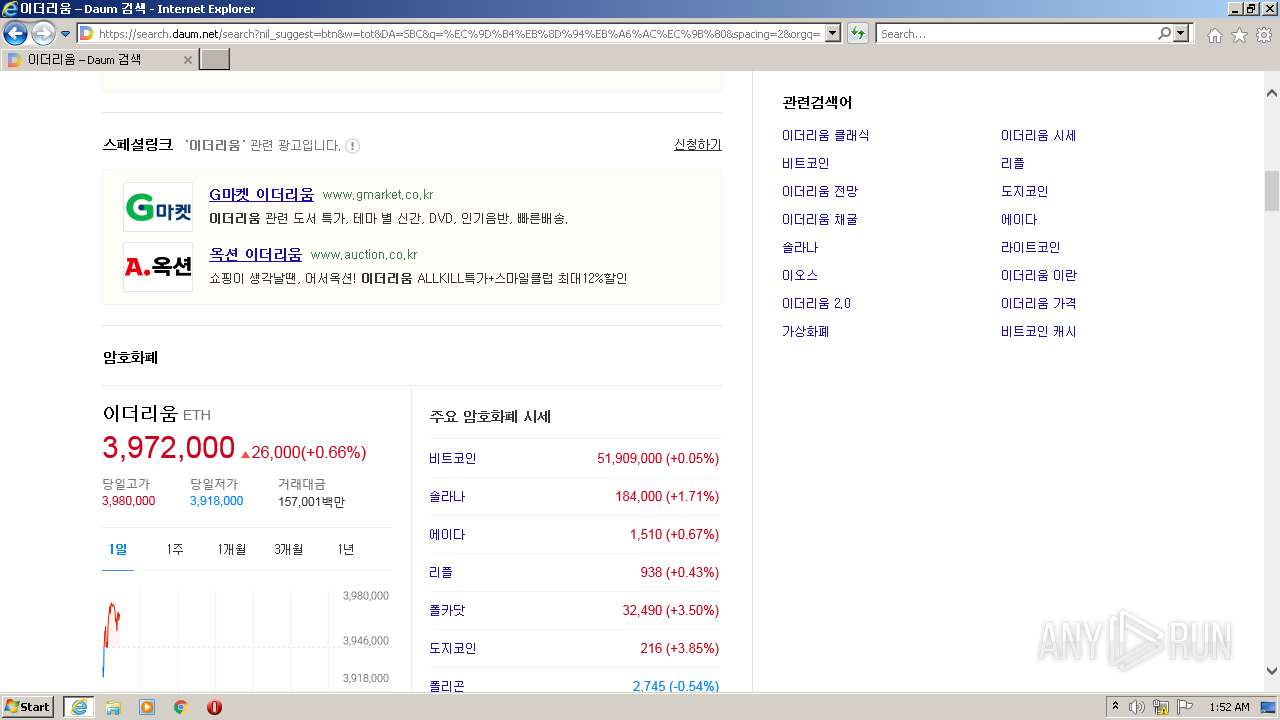Open the Tools gear icon

[x=1264, y=35]
